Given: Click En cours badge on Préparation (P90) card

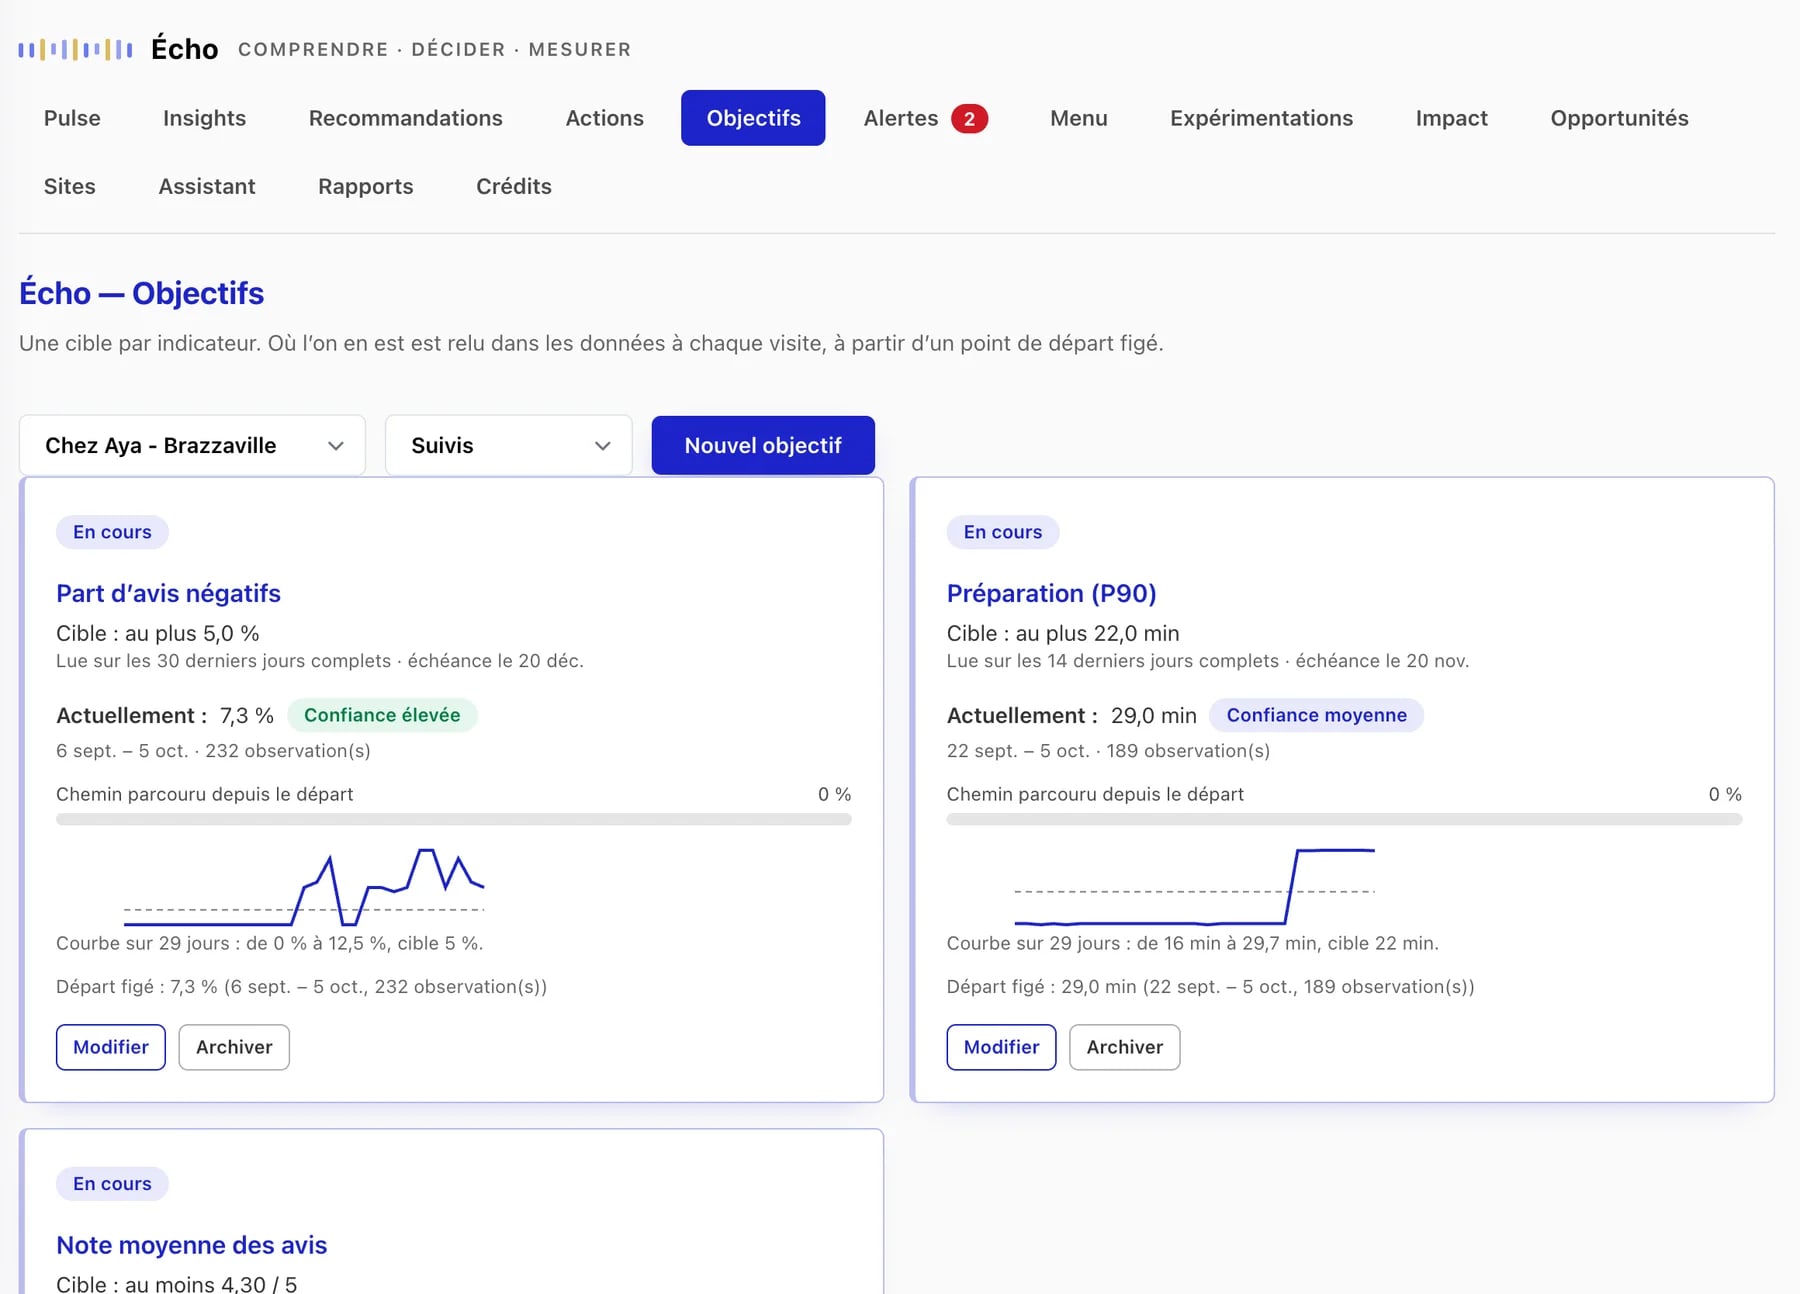Looking at the screenshot, I should click(x=1003, y=532).
